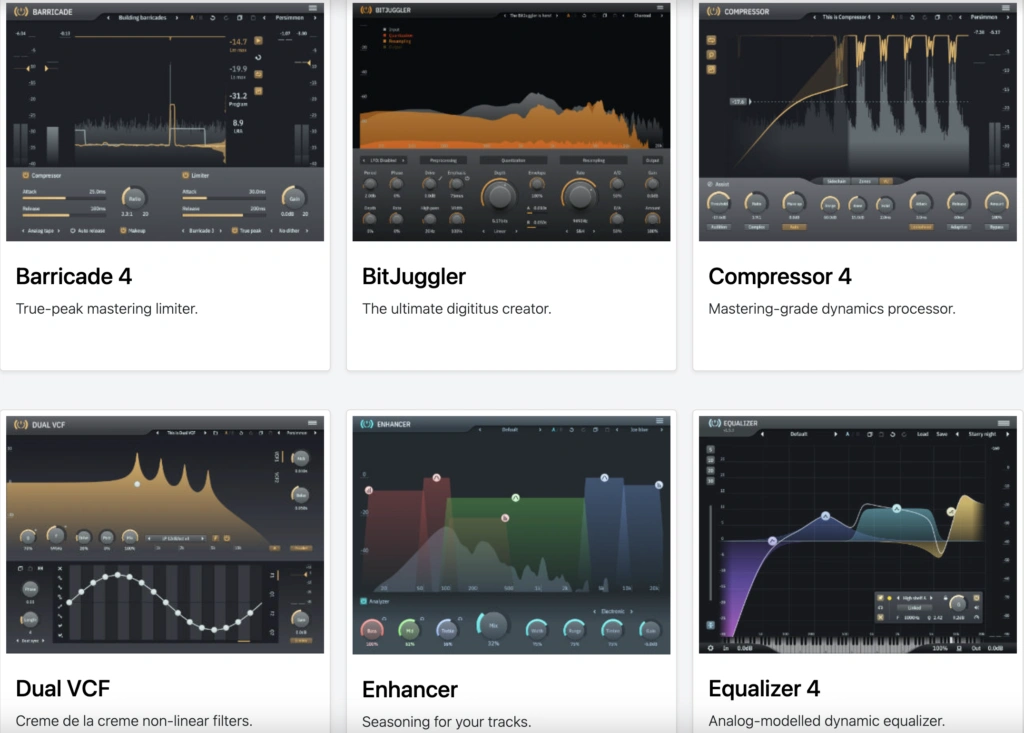Click the Equalizer plugin logo icon
Screen dimensions: 1024x733
coord(713,424)
